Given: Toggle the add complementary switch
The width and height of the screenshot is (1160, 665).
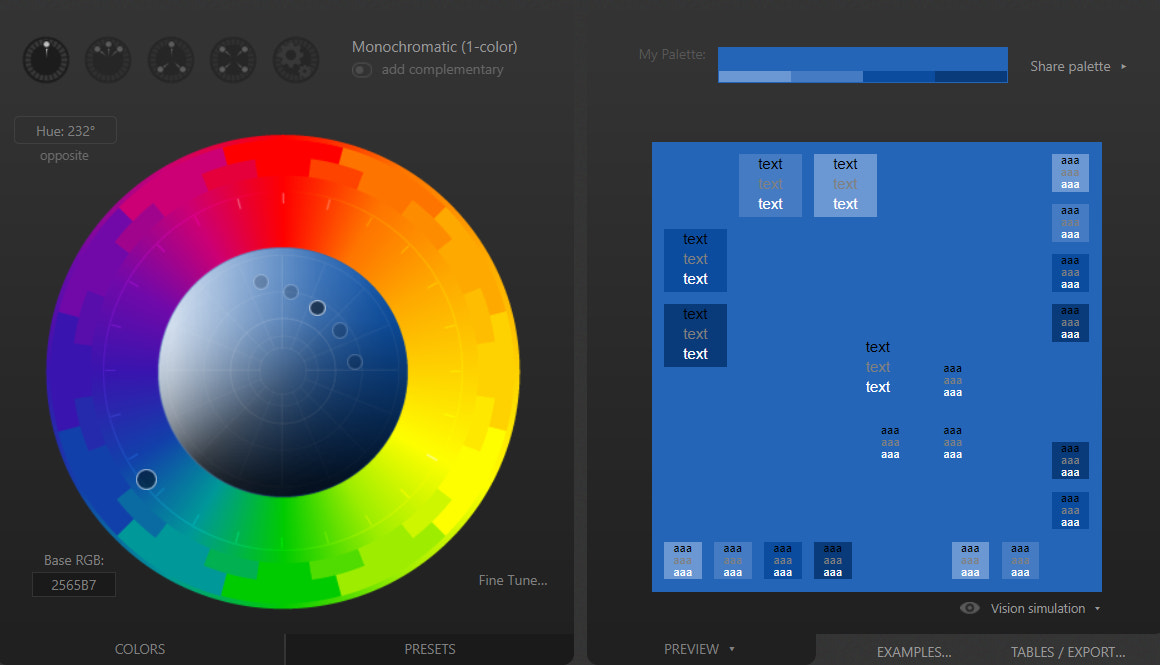Looking at the screenshot, I should point(362,70).
